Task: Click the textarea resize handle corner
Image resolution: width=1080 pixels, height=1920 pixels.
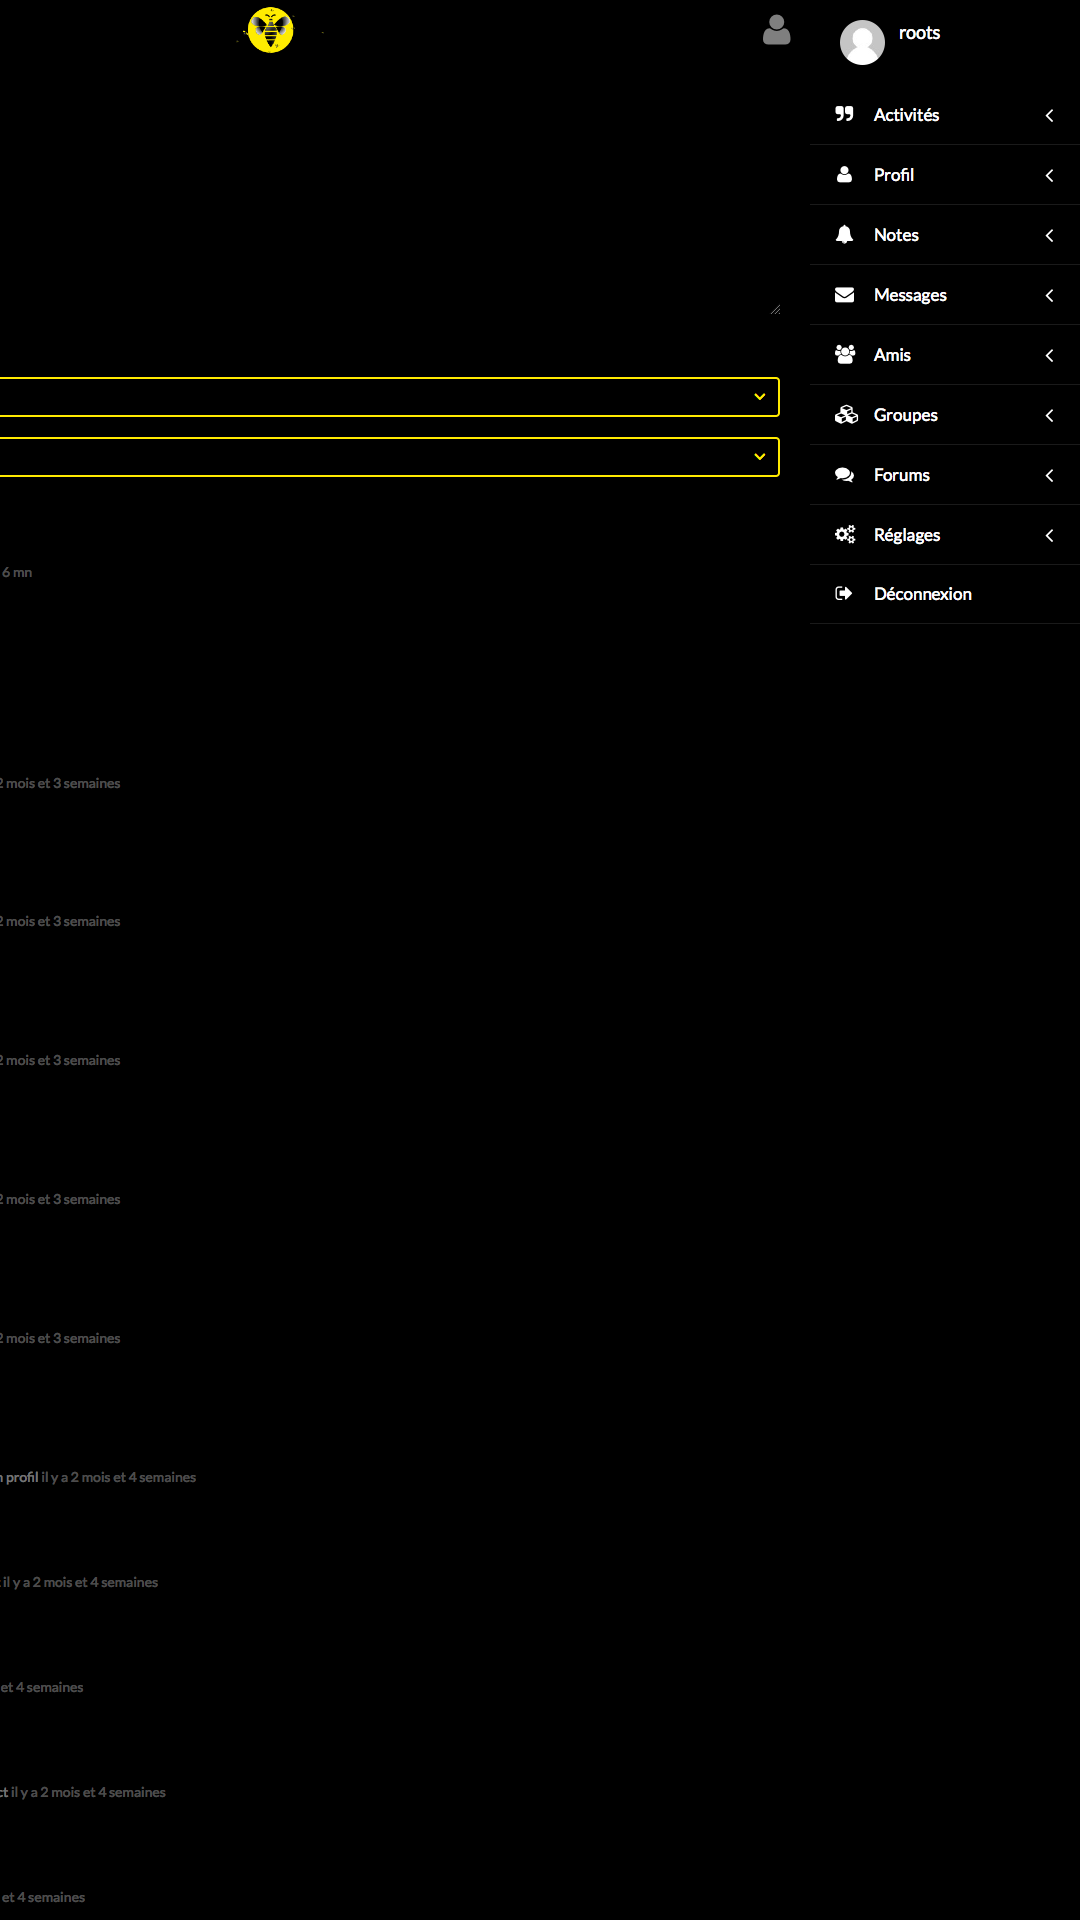Action: [x=775, y=310]
